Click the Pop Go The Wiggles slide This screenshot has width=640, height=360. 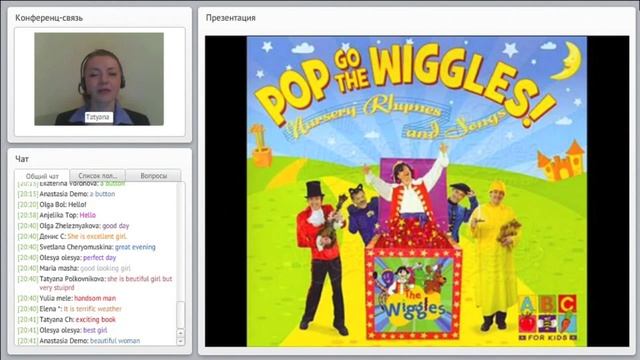(x=417, y=191)
